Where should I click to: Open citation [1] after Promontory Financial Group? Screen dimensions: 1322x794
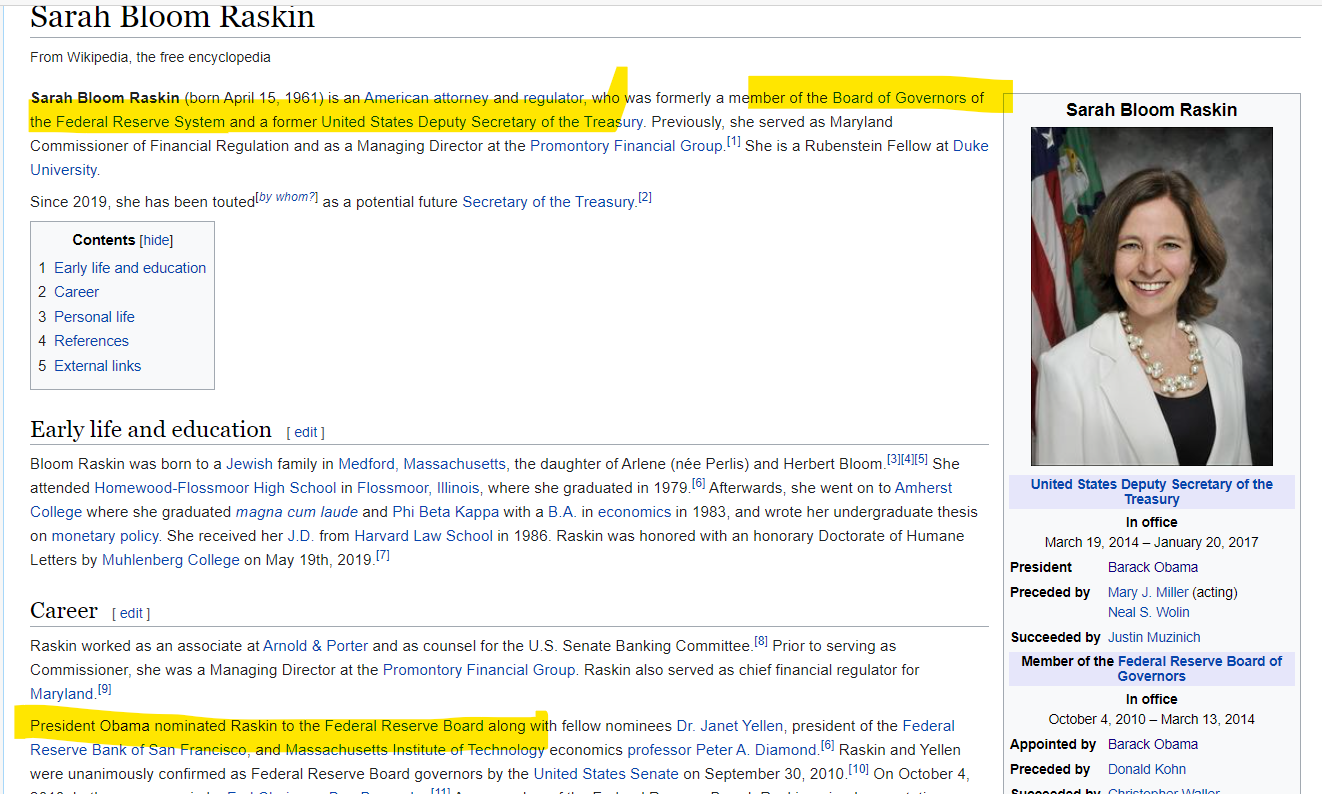733,142
